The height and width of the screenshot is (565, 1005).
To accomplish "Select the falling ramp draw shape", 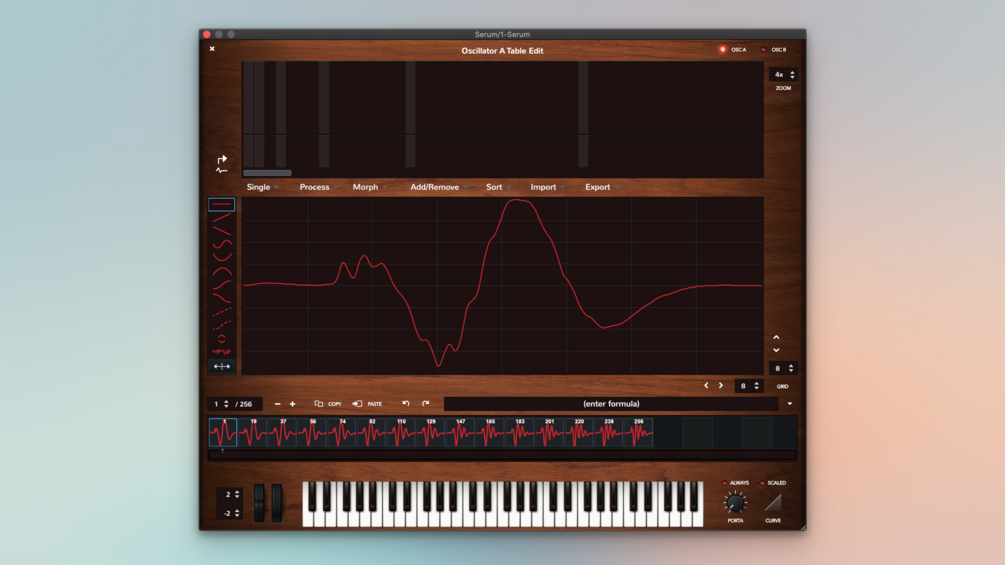I will pos(222,231).
